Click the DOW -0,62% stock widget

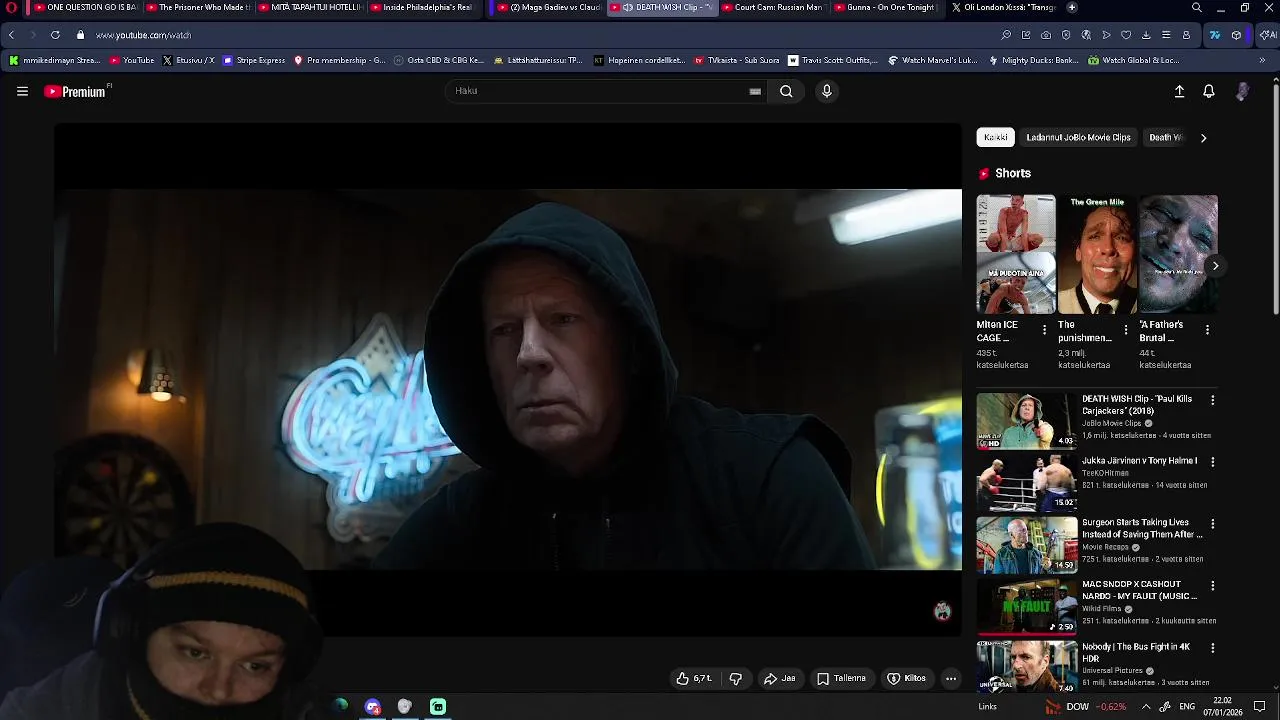[x=1086, y=706]
